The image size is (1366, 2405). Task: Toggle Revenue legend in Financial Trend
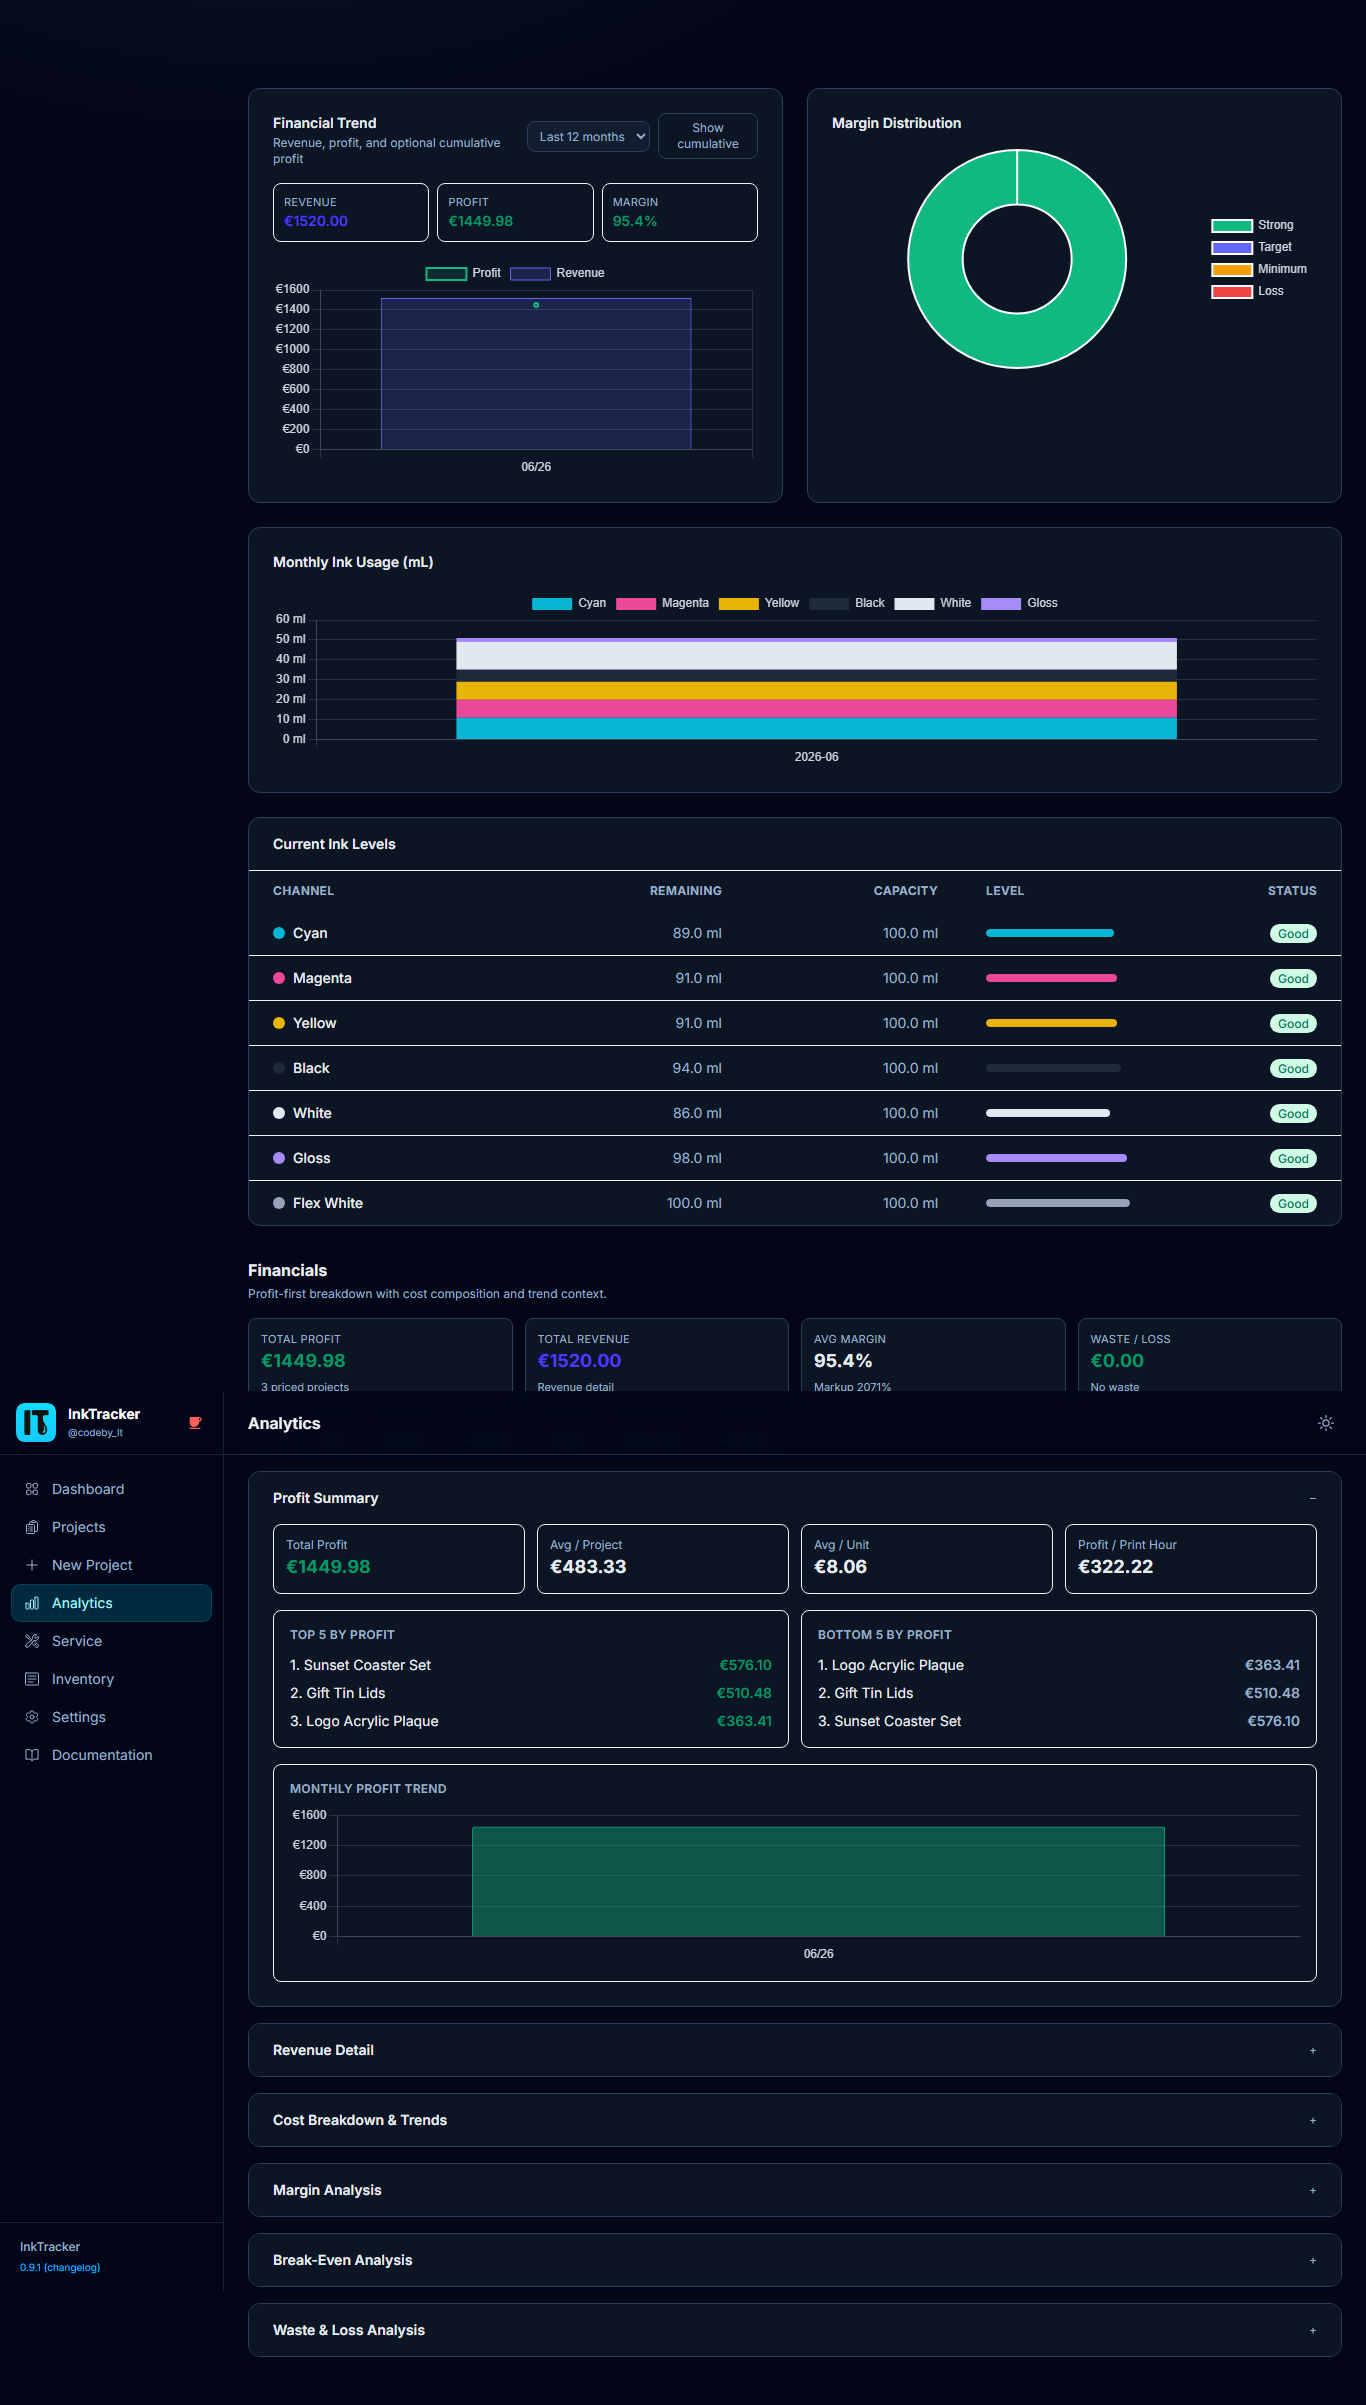pos(557,273)
